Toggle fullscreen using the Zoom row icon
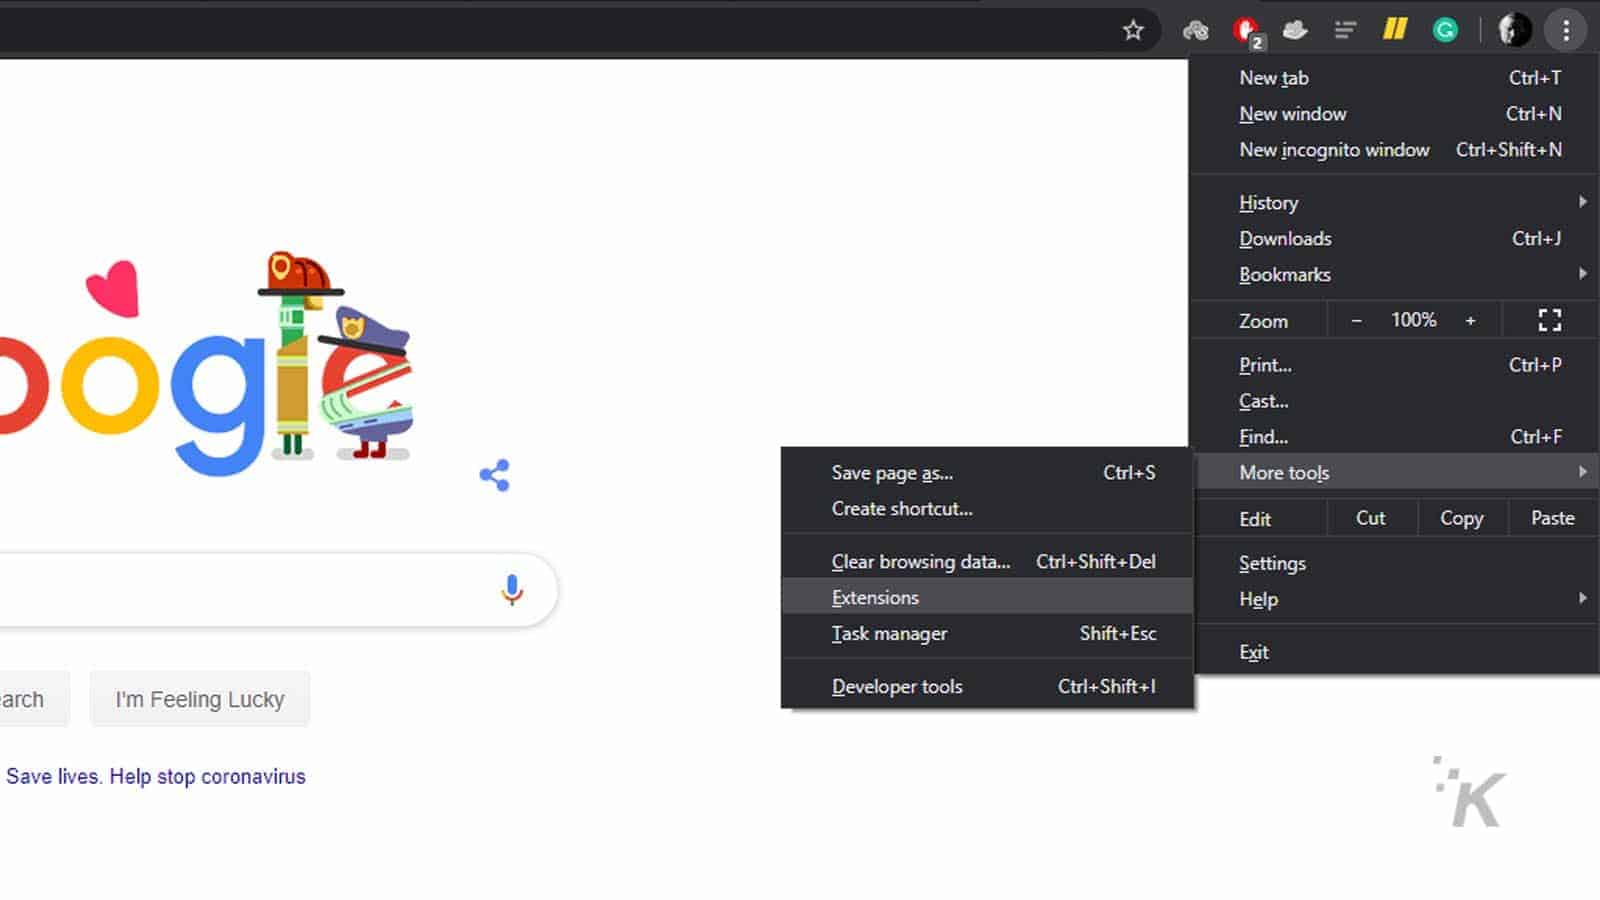 [1549, 320]
